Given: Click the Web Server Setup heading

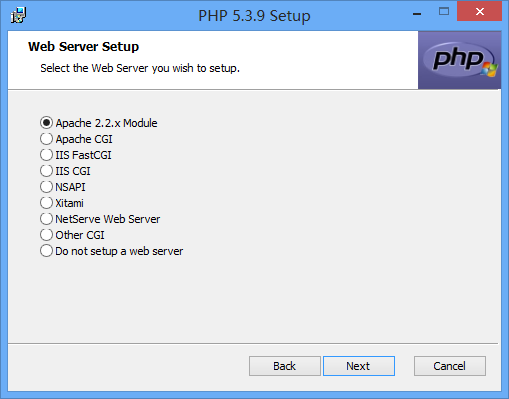Looking at the screenshot, I should (83, 46).
